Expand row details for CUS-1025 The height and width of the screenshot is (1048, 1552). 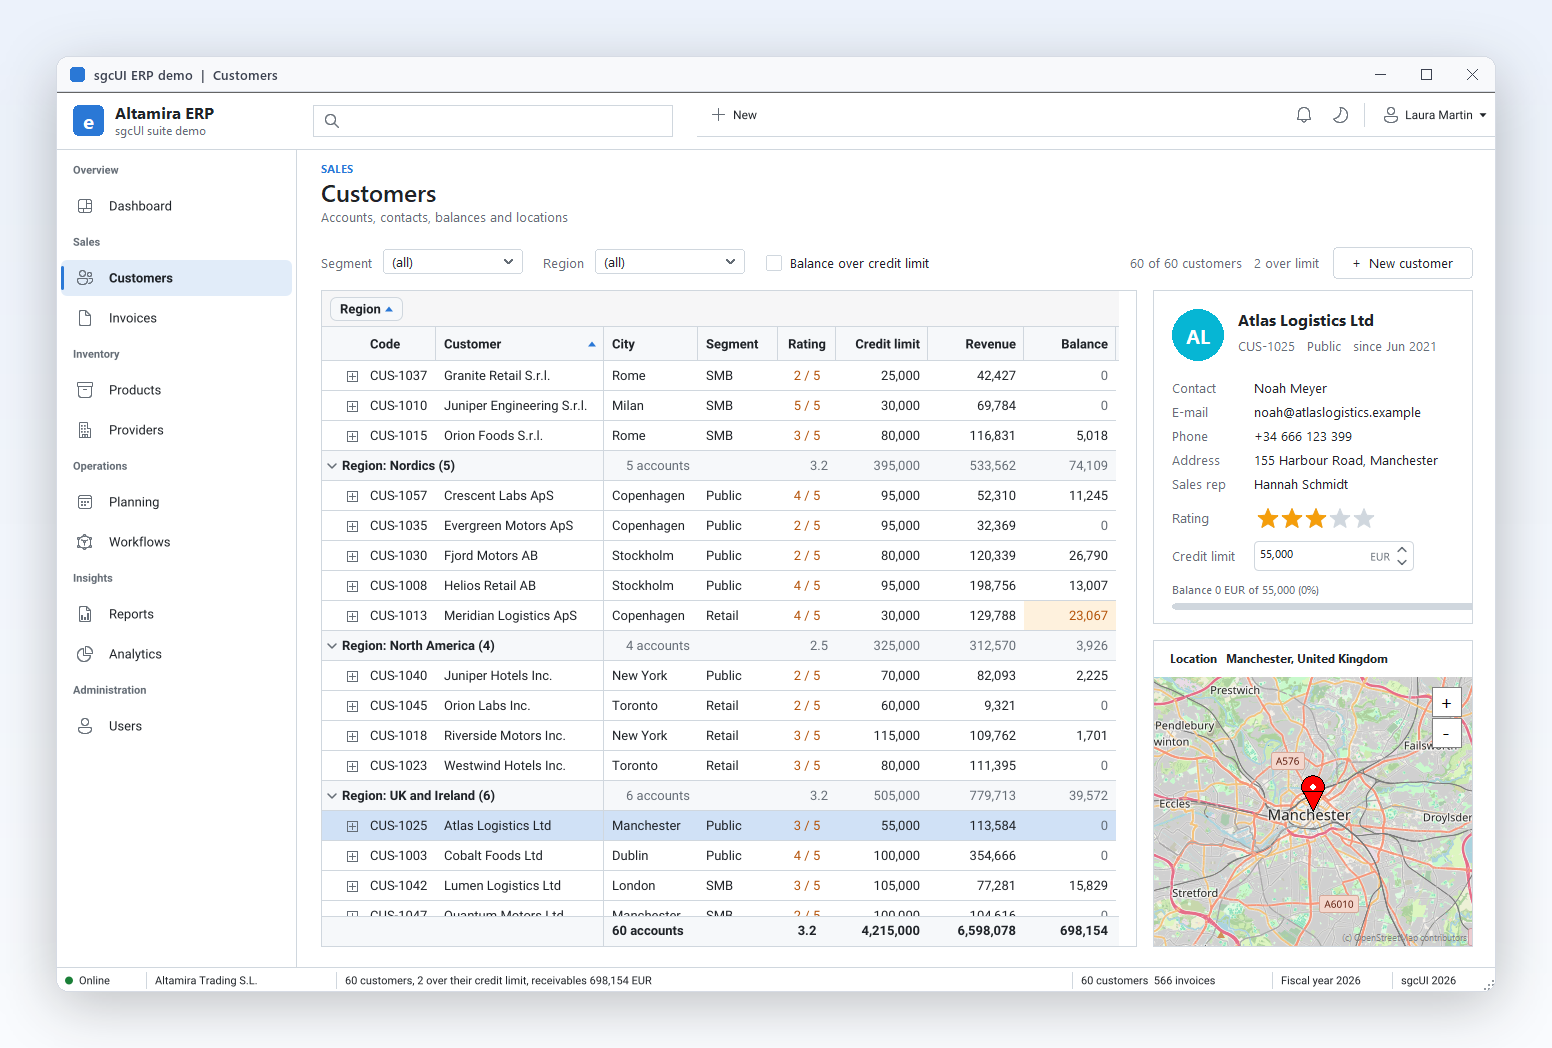pyautogui.click(x=352, y=826)
